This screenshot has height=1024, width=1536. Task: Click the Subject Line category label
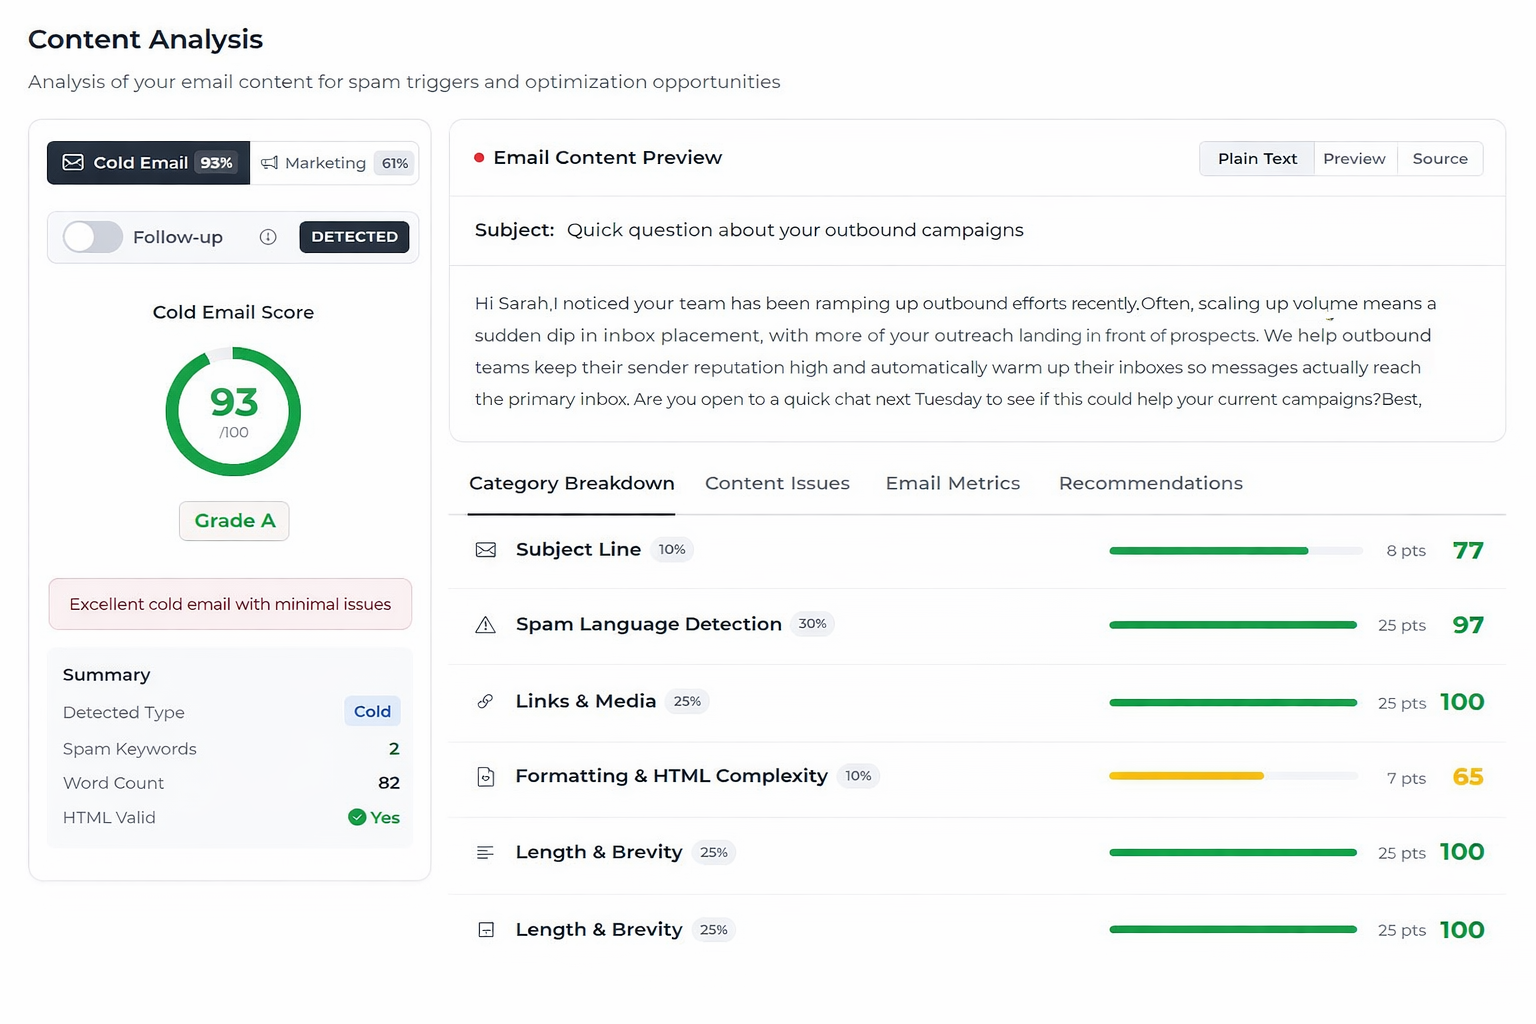(x=578, y=549)
